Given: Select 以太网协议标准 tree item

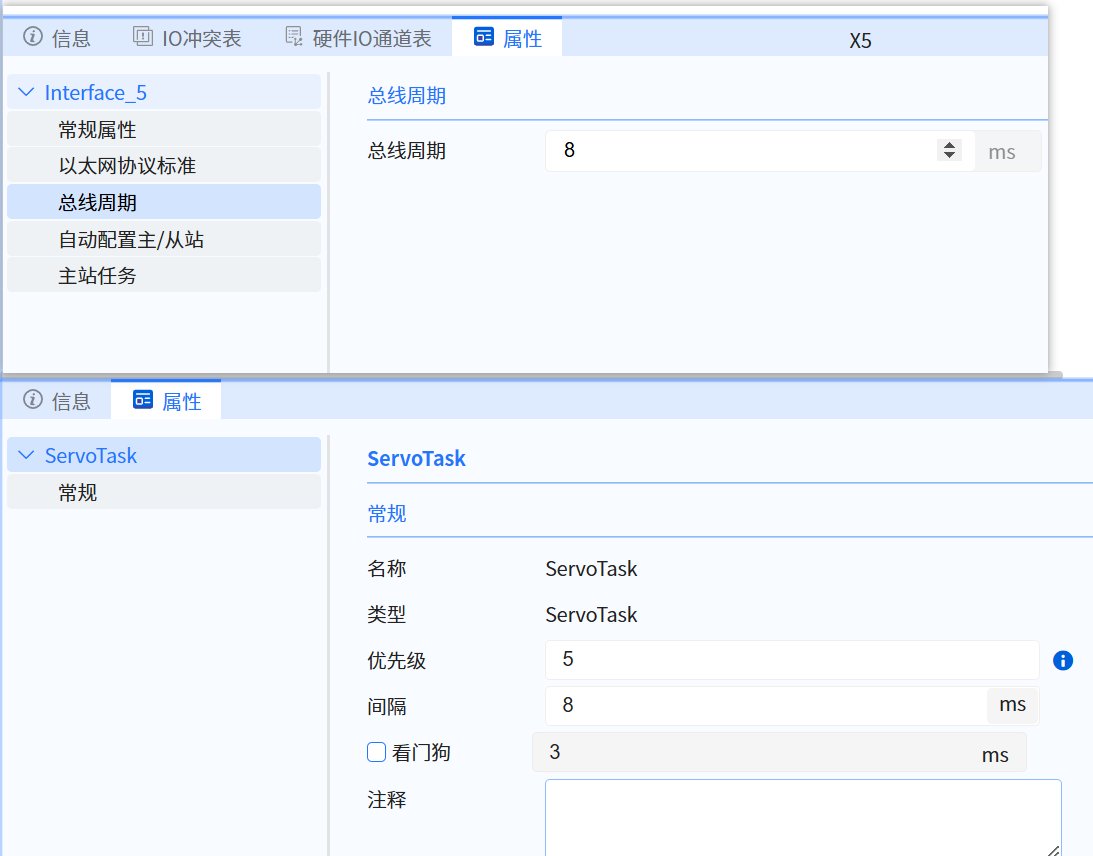Looking at the screenshot, I should click(x=127, y=166).
